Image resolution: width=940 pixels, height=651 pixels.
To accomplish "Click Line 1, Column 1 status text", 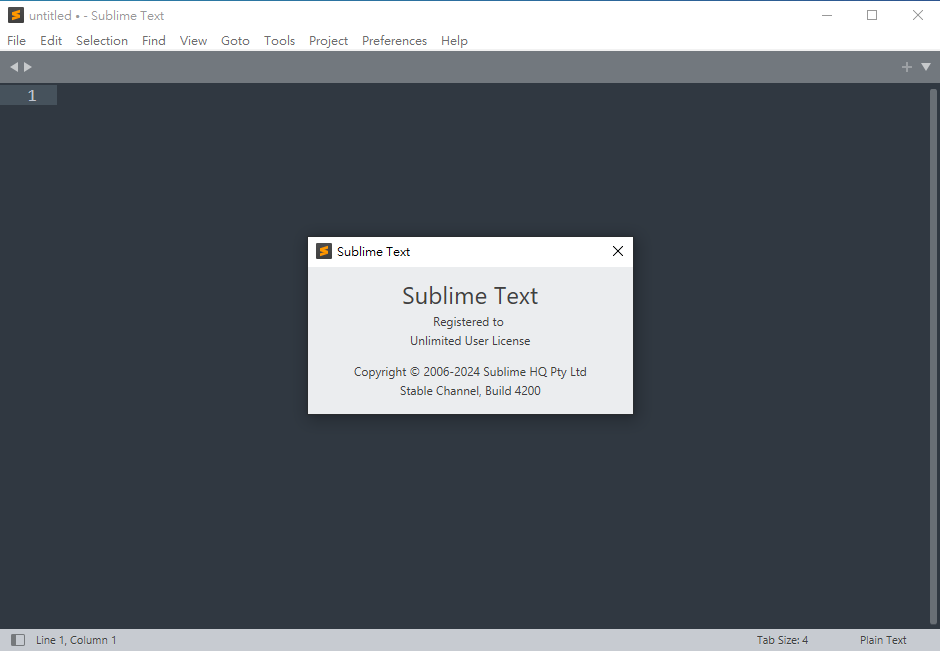I will [76, 640].
